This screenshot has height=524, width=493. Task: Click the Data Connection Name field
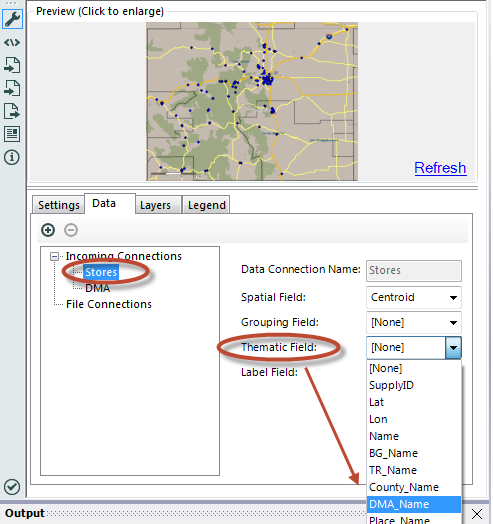click(414, 270)
